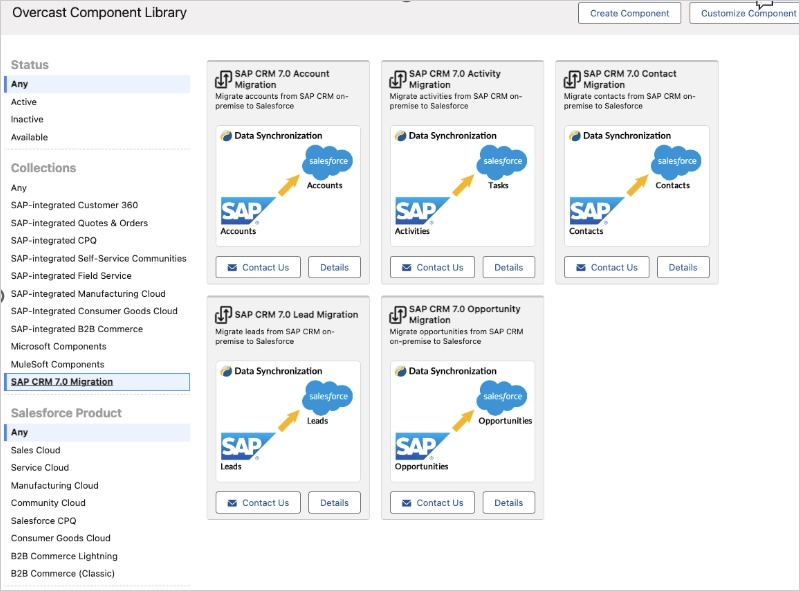Click the Opportunity Migration card sync icon
Screen dimensions: 800x591
[x=398, y=314]
